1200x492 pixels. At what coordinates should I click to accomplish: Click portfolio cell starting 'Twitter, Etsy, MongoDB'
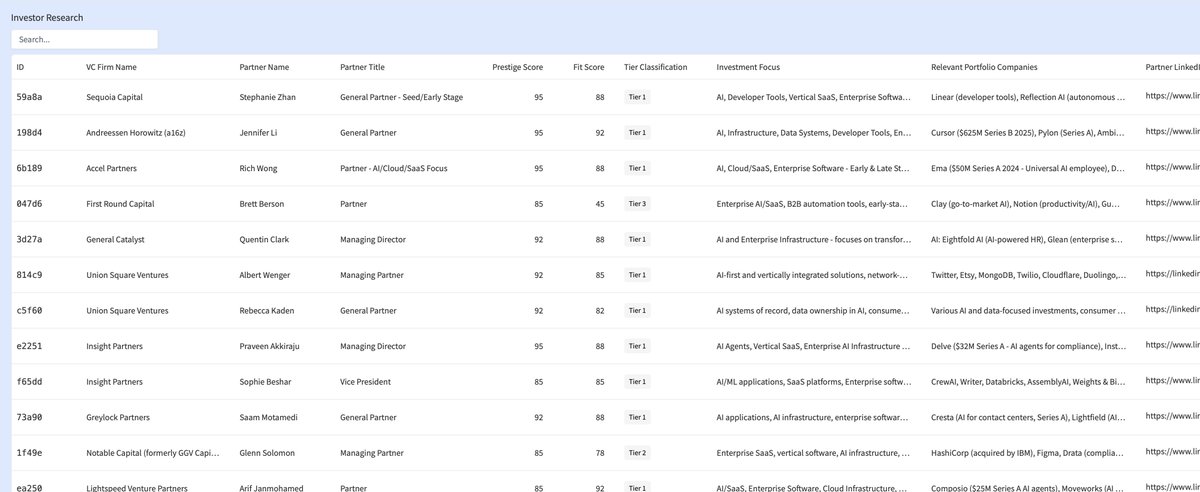click(x=1028, y=275)
